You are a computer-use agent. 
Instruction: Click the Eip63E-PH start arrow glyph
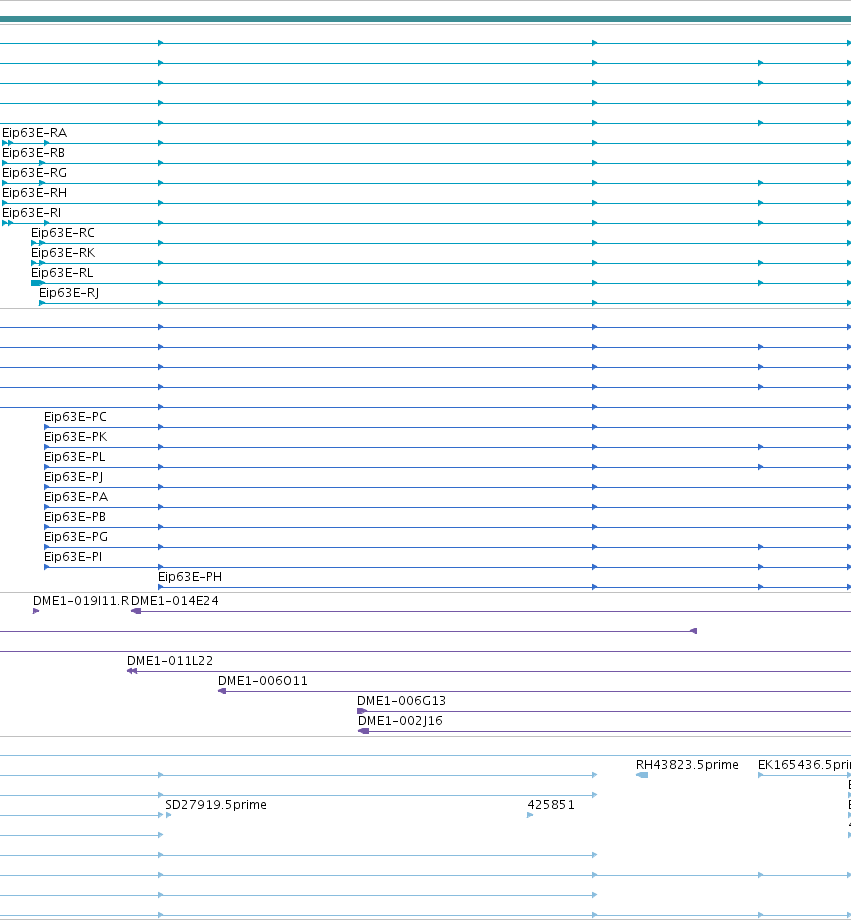[x=161, y=587]
